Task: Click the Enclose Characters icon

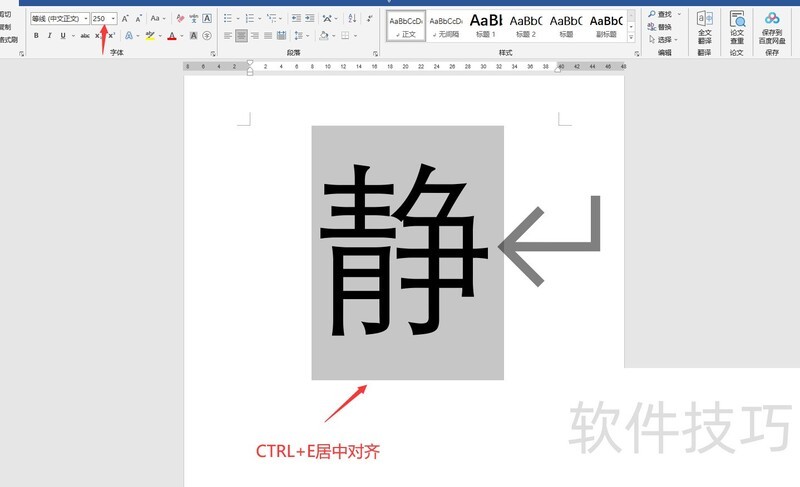Action: tap(207, 36)
